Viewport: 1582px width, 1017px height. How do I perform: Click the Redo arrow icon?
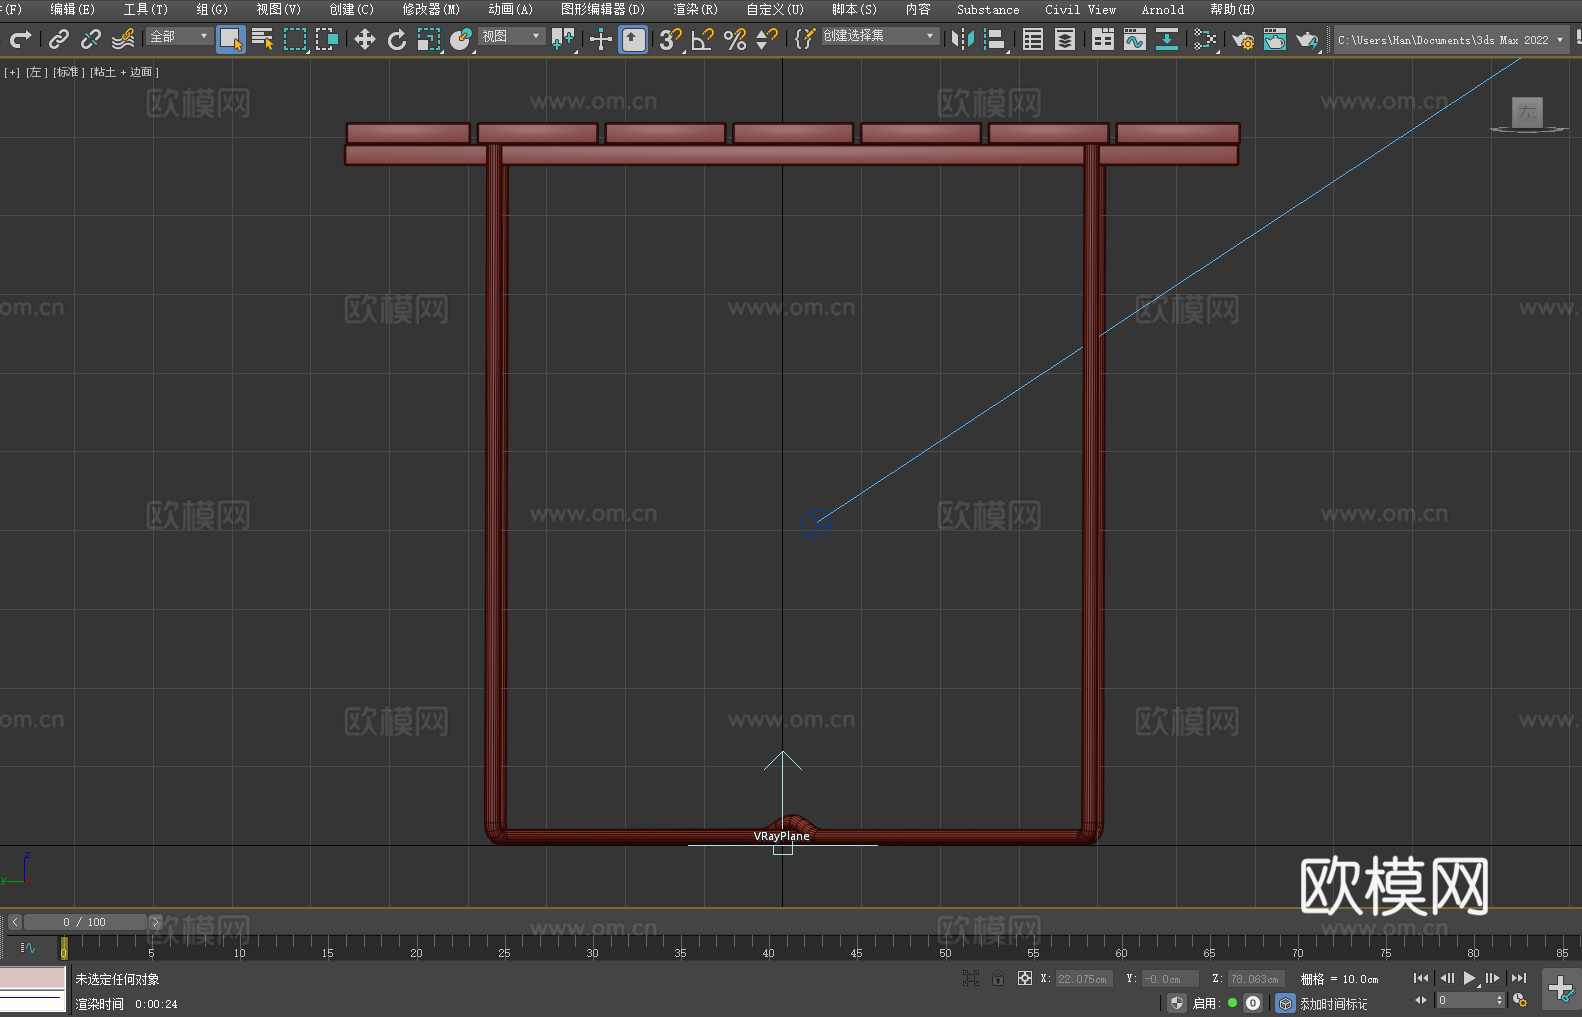pos(20,39)
